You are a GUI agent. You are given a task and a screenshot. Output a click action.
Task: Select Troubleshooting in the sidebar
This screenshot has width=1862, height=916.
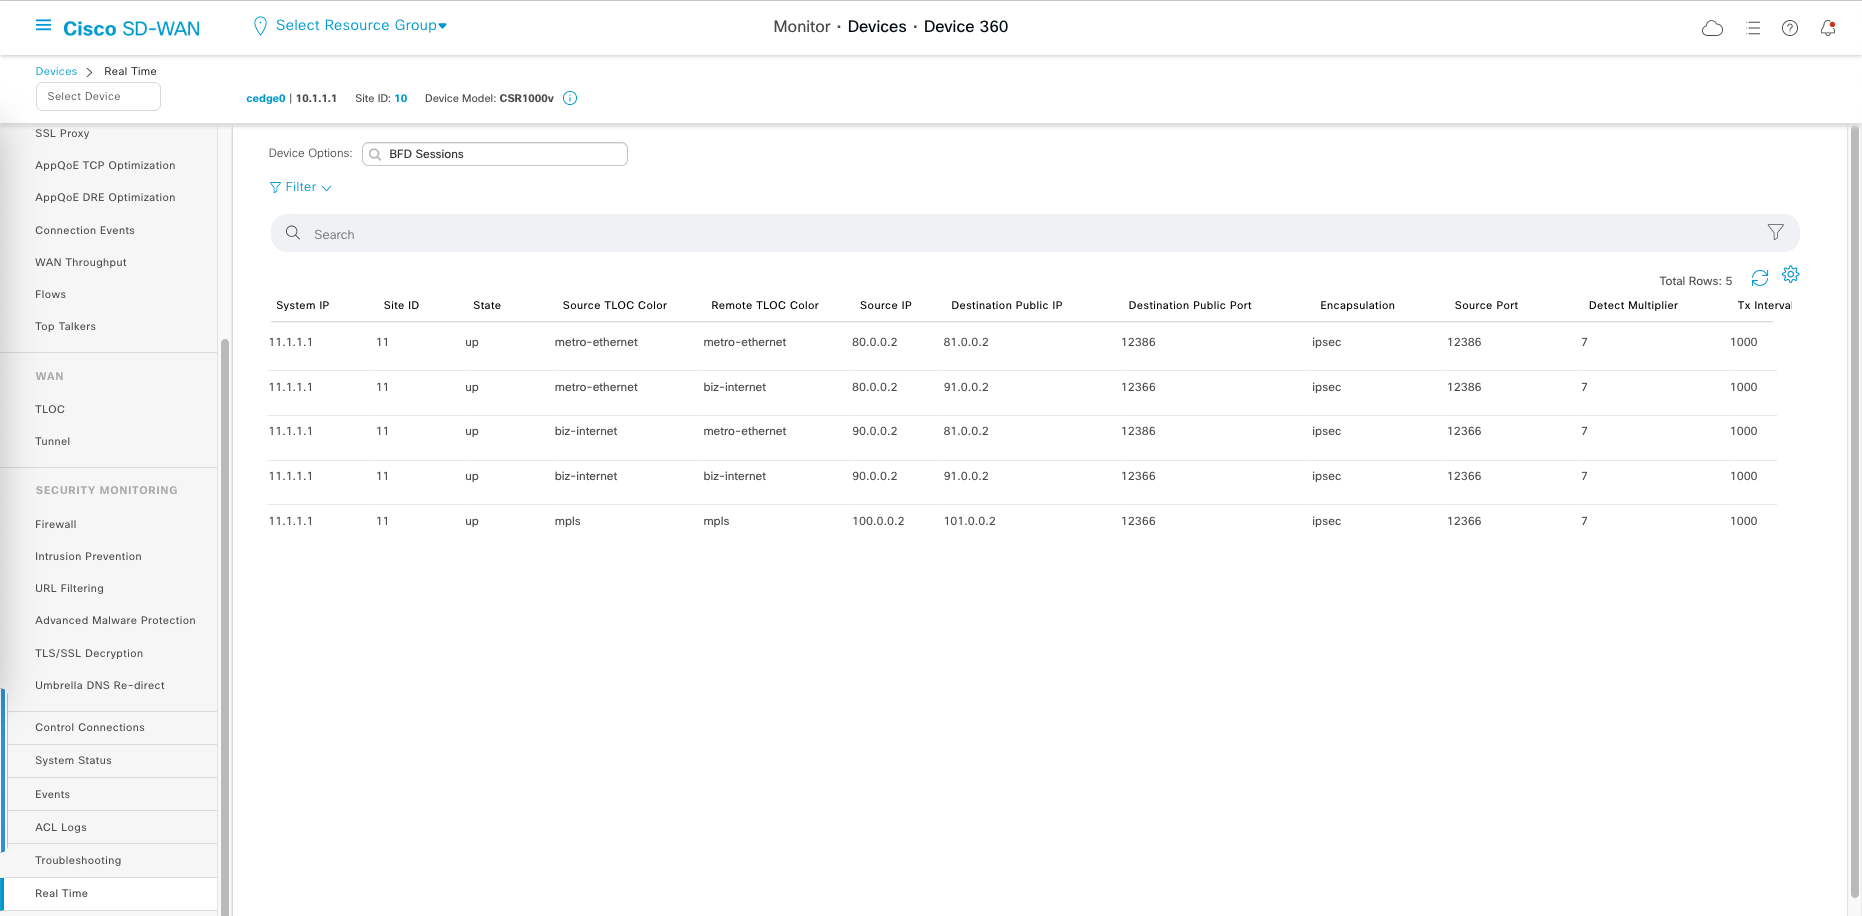(78, 860)
